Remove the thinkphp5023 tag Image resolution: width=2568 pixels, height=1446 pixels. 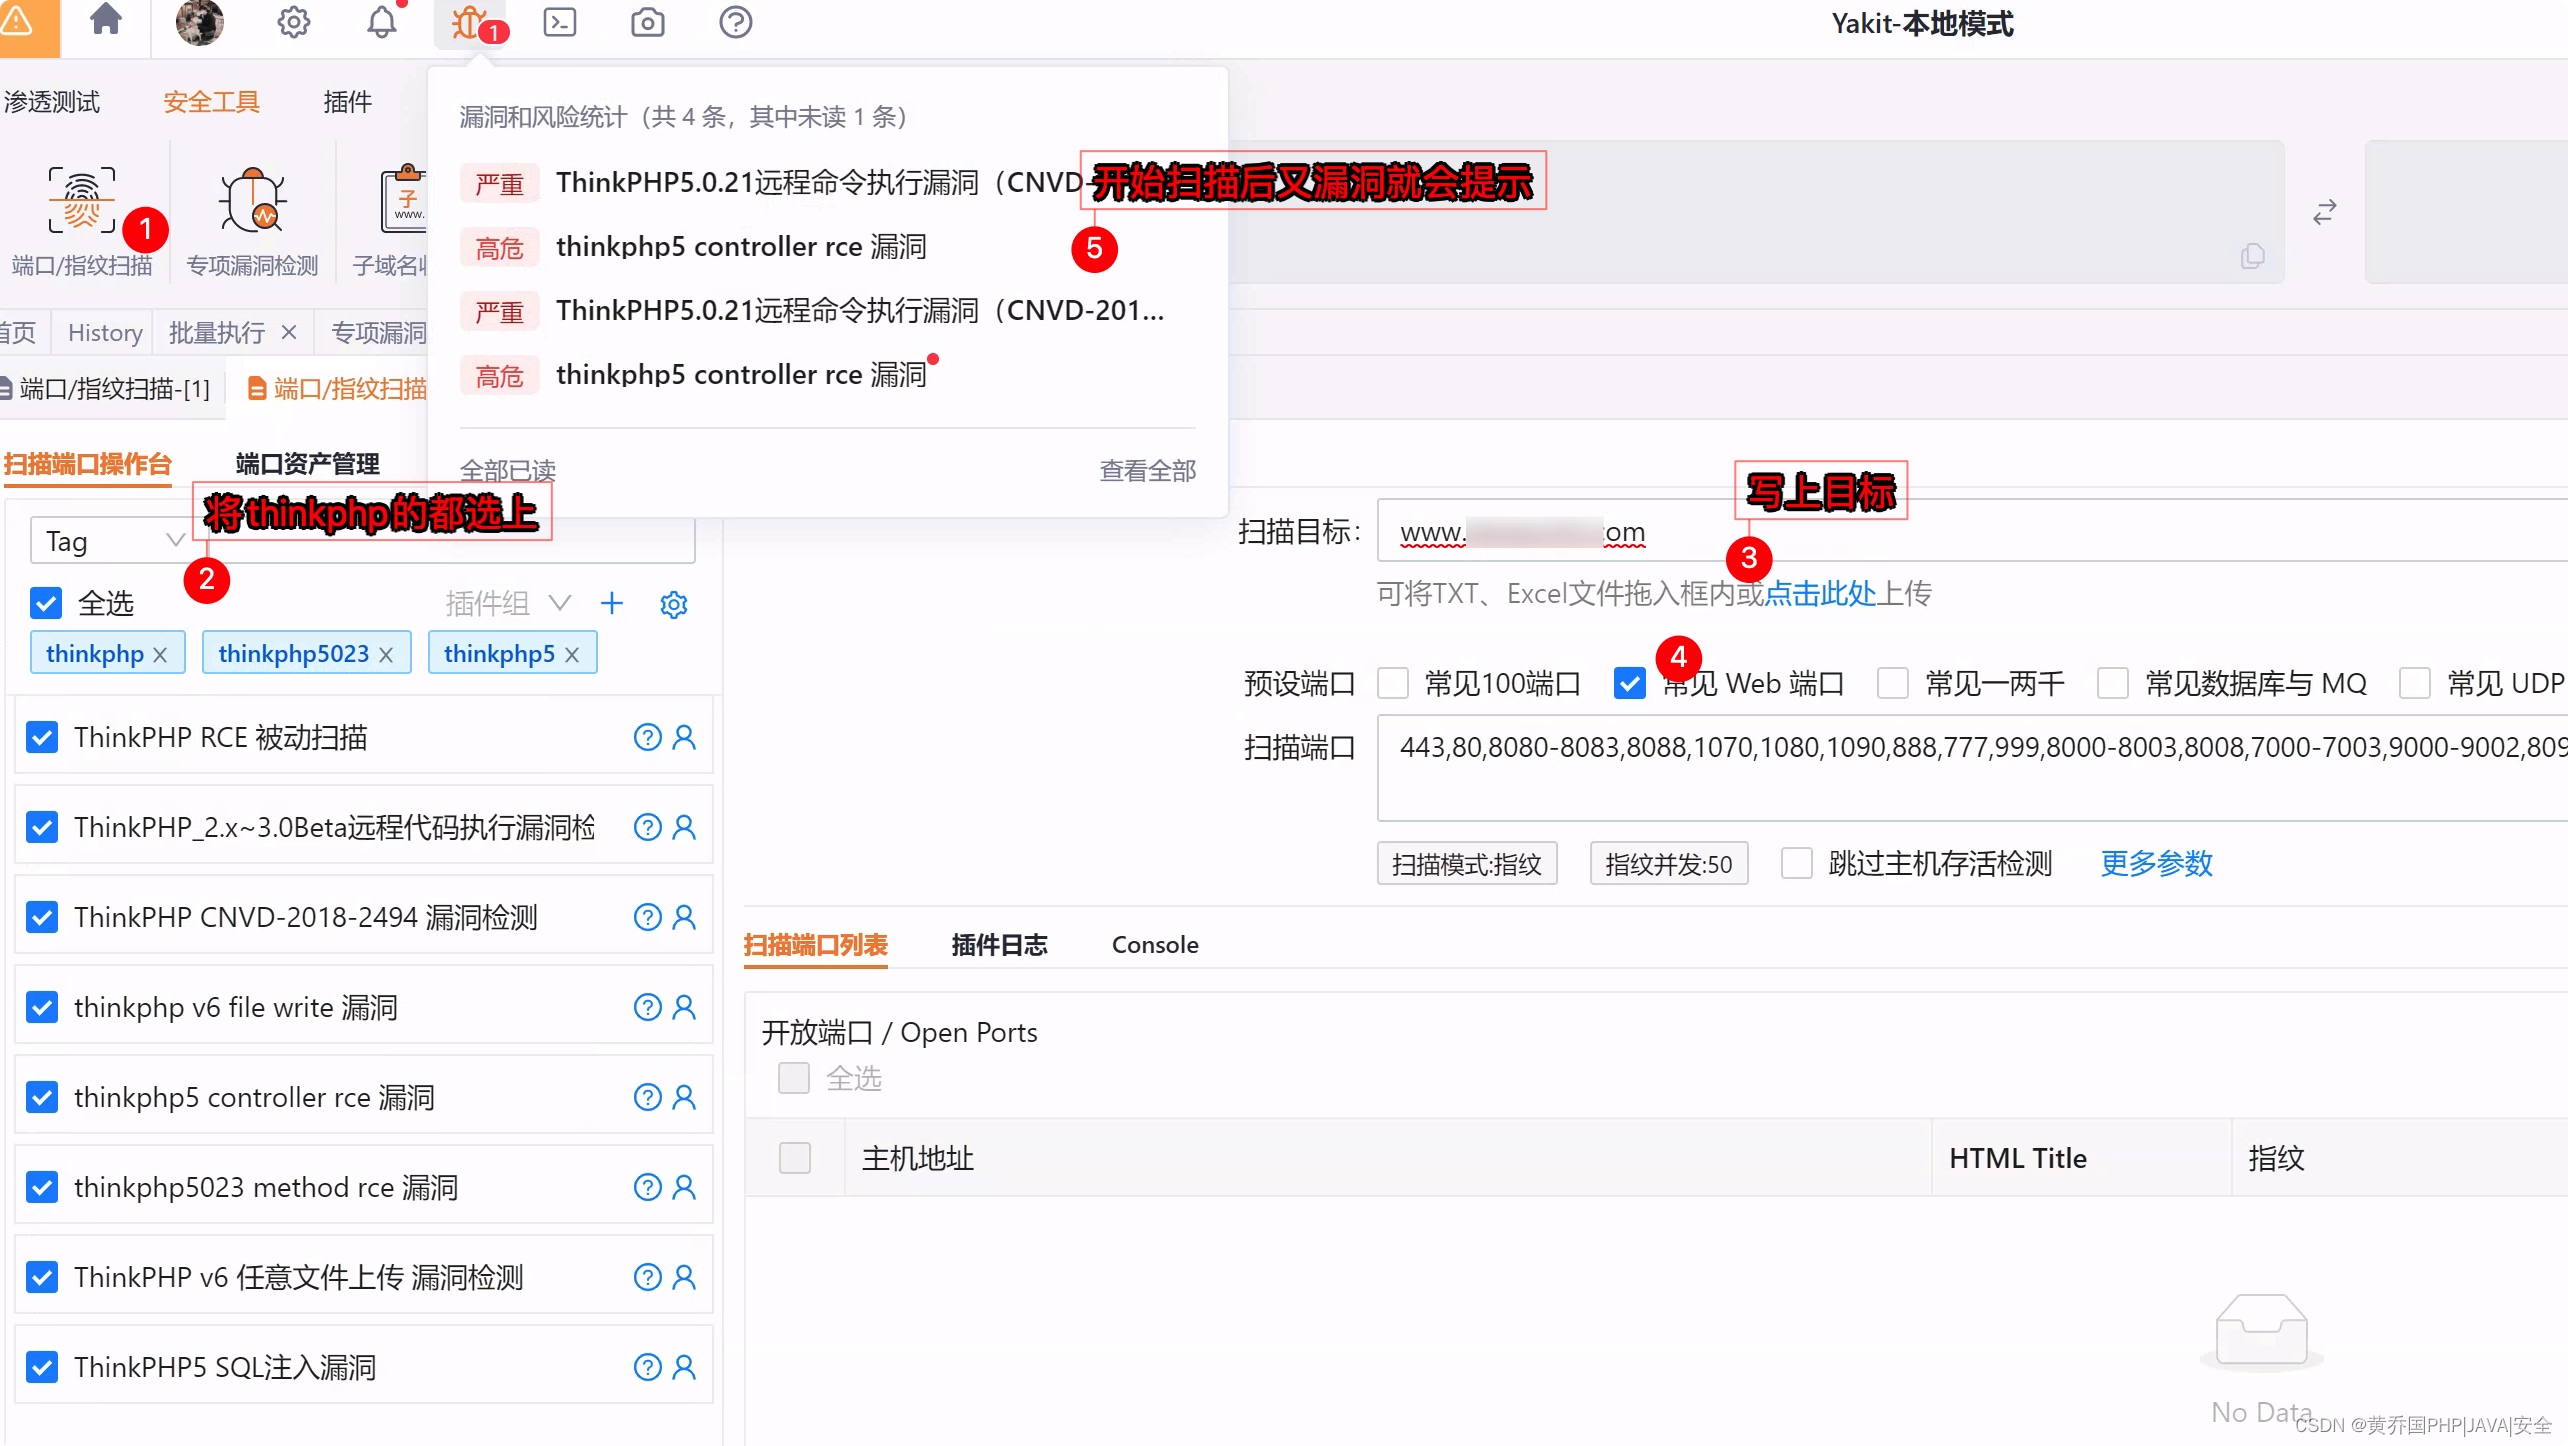[386, 654]
